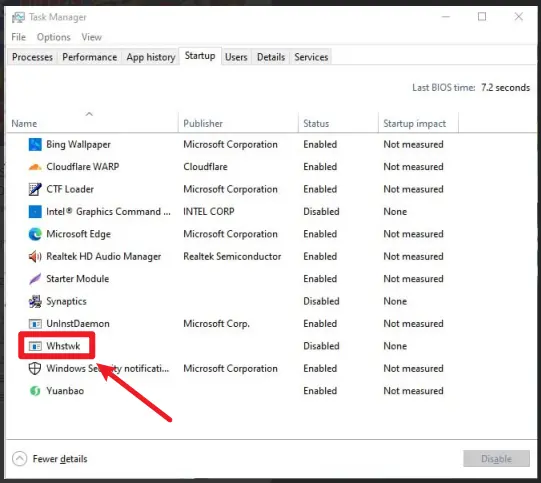Open the View menu
The image size is (541, 483).
(x=91, y=37)
